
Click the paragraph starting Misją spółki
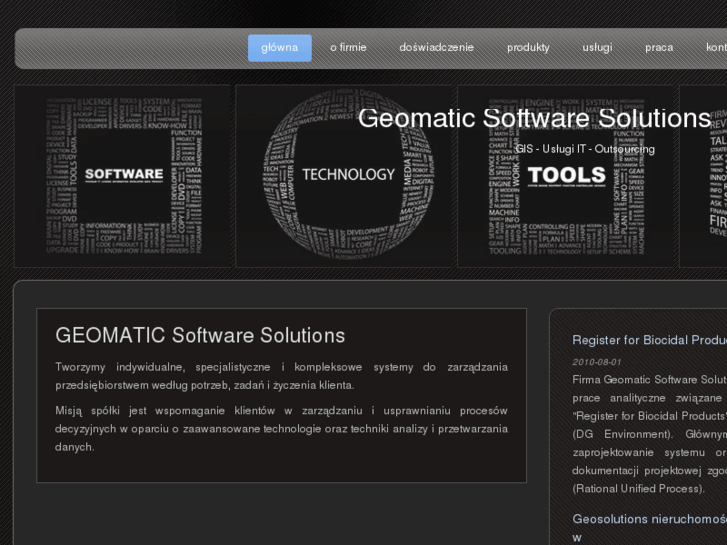281,429
